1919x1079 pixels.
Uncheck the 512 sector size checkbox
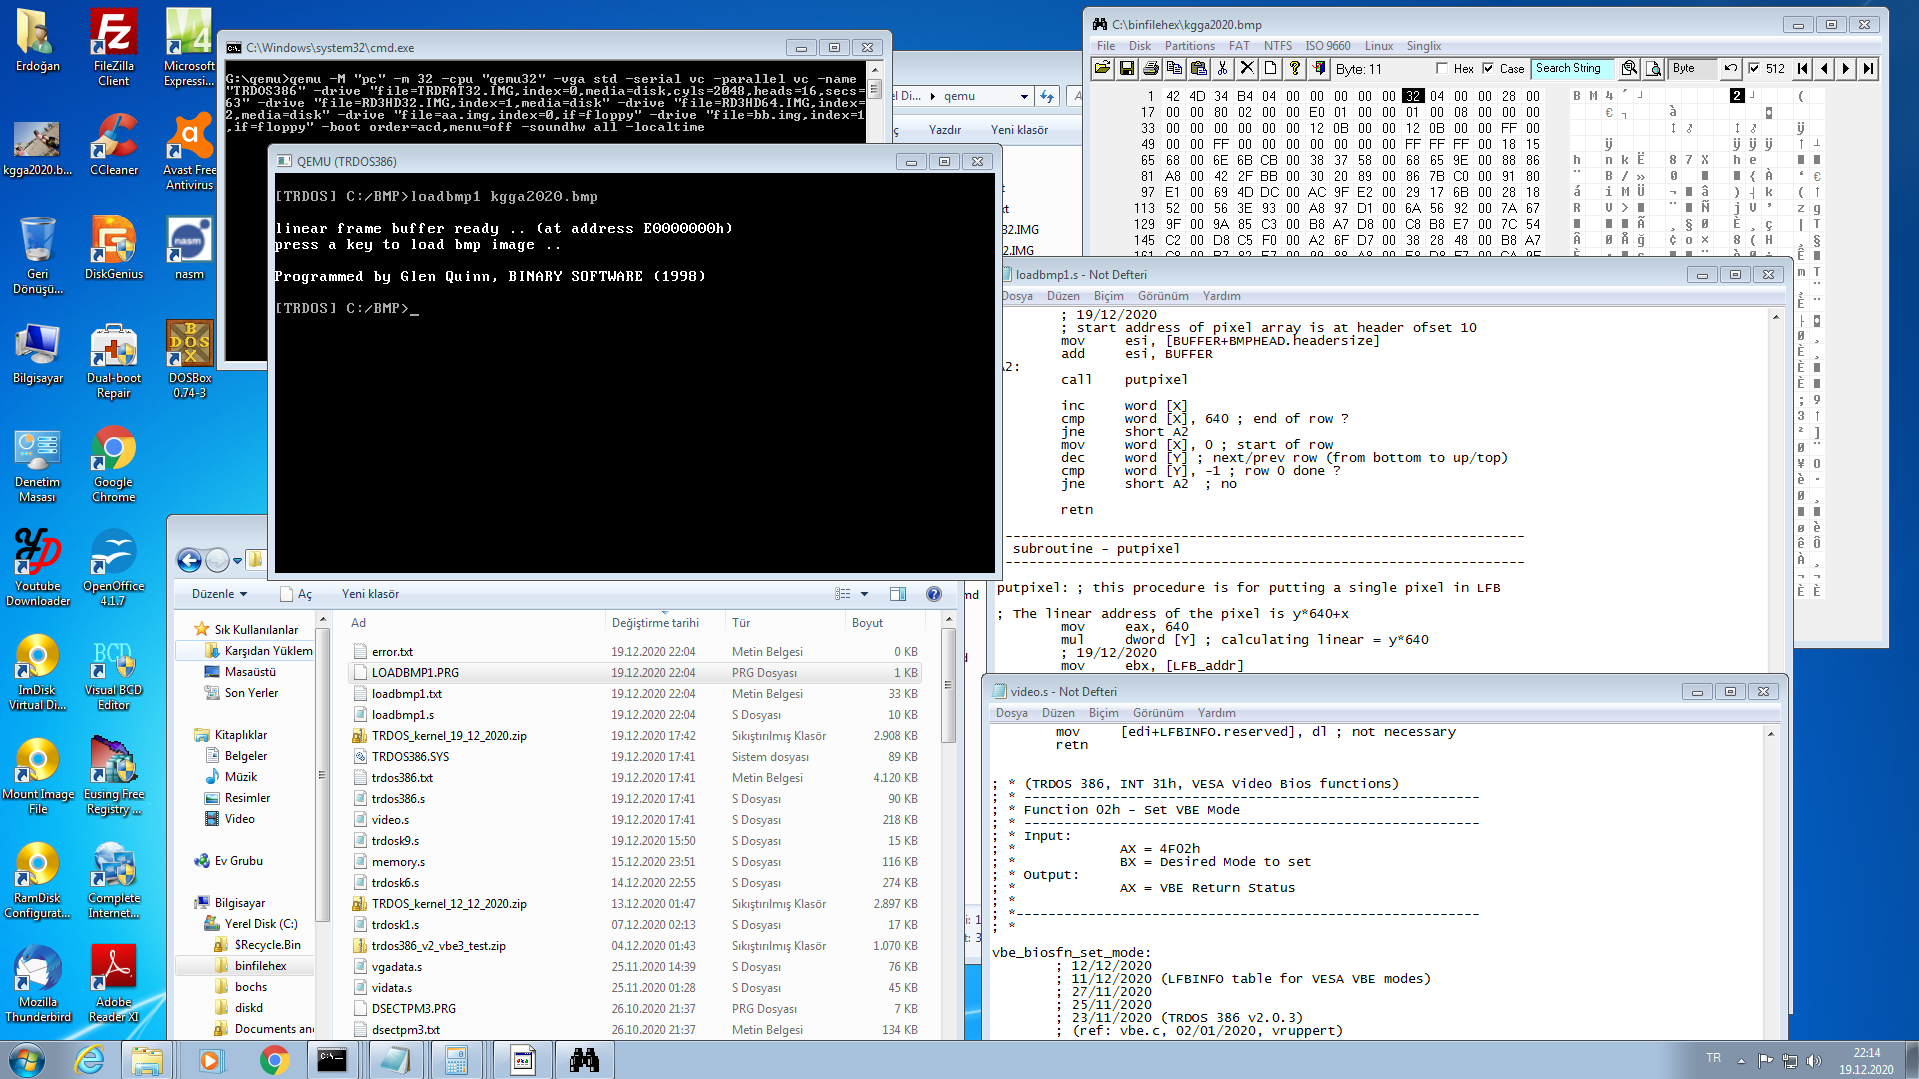(1753, 68)
